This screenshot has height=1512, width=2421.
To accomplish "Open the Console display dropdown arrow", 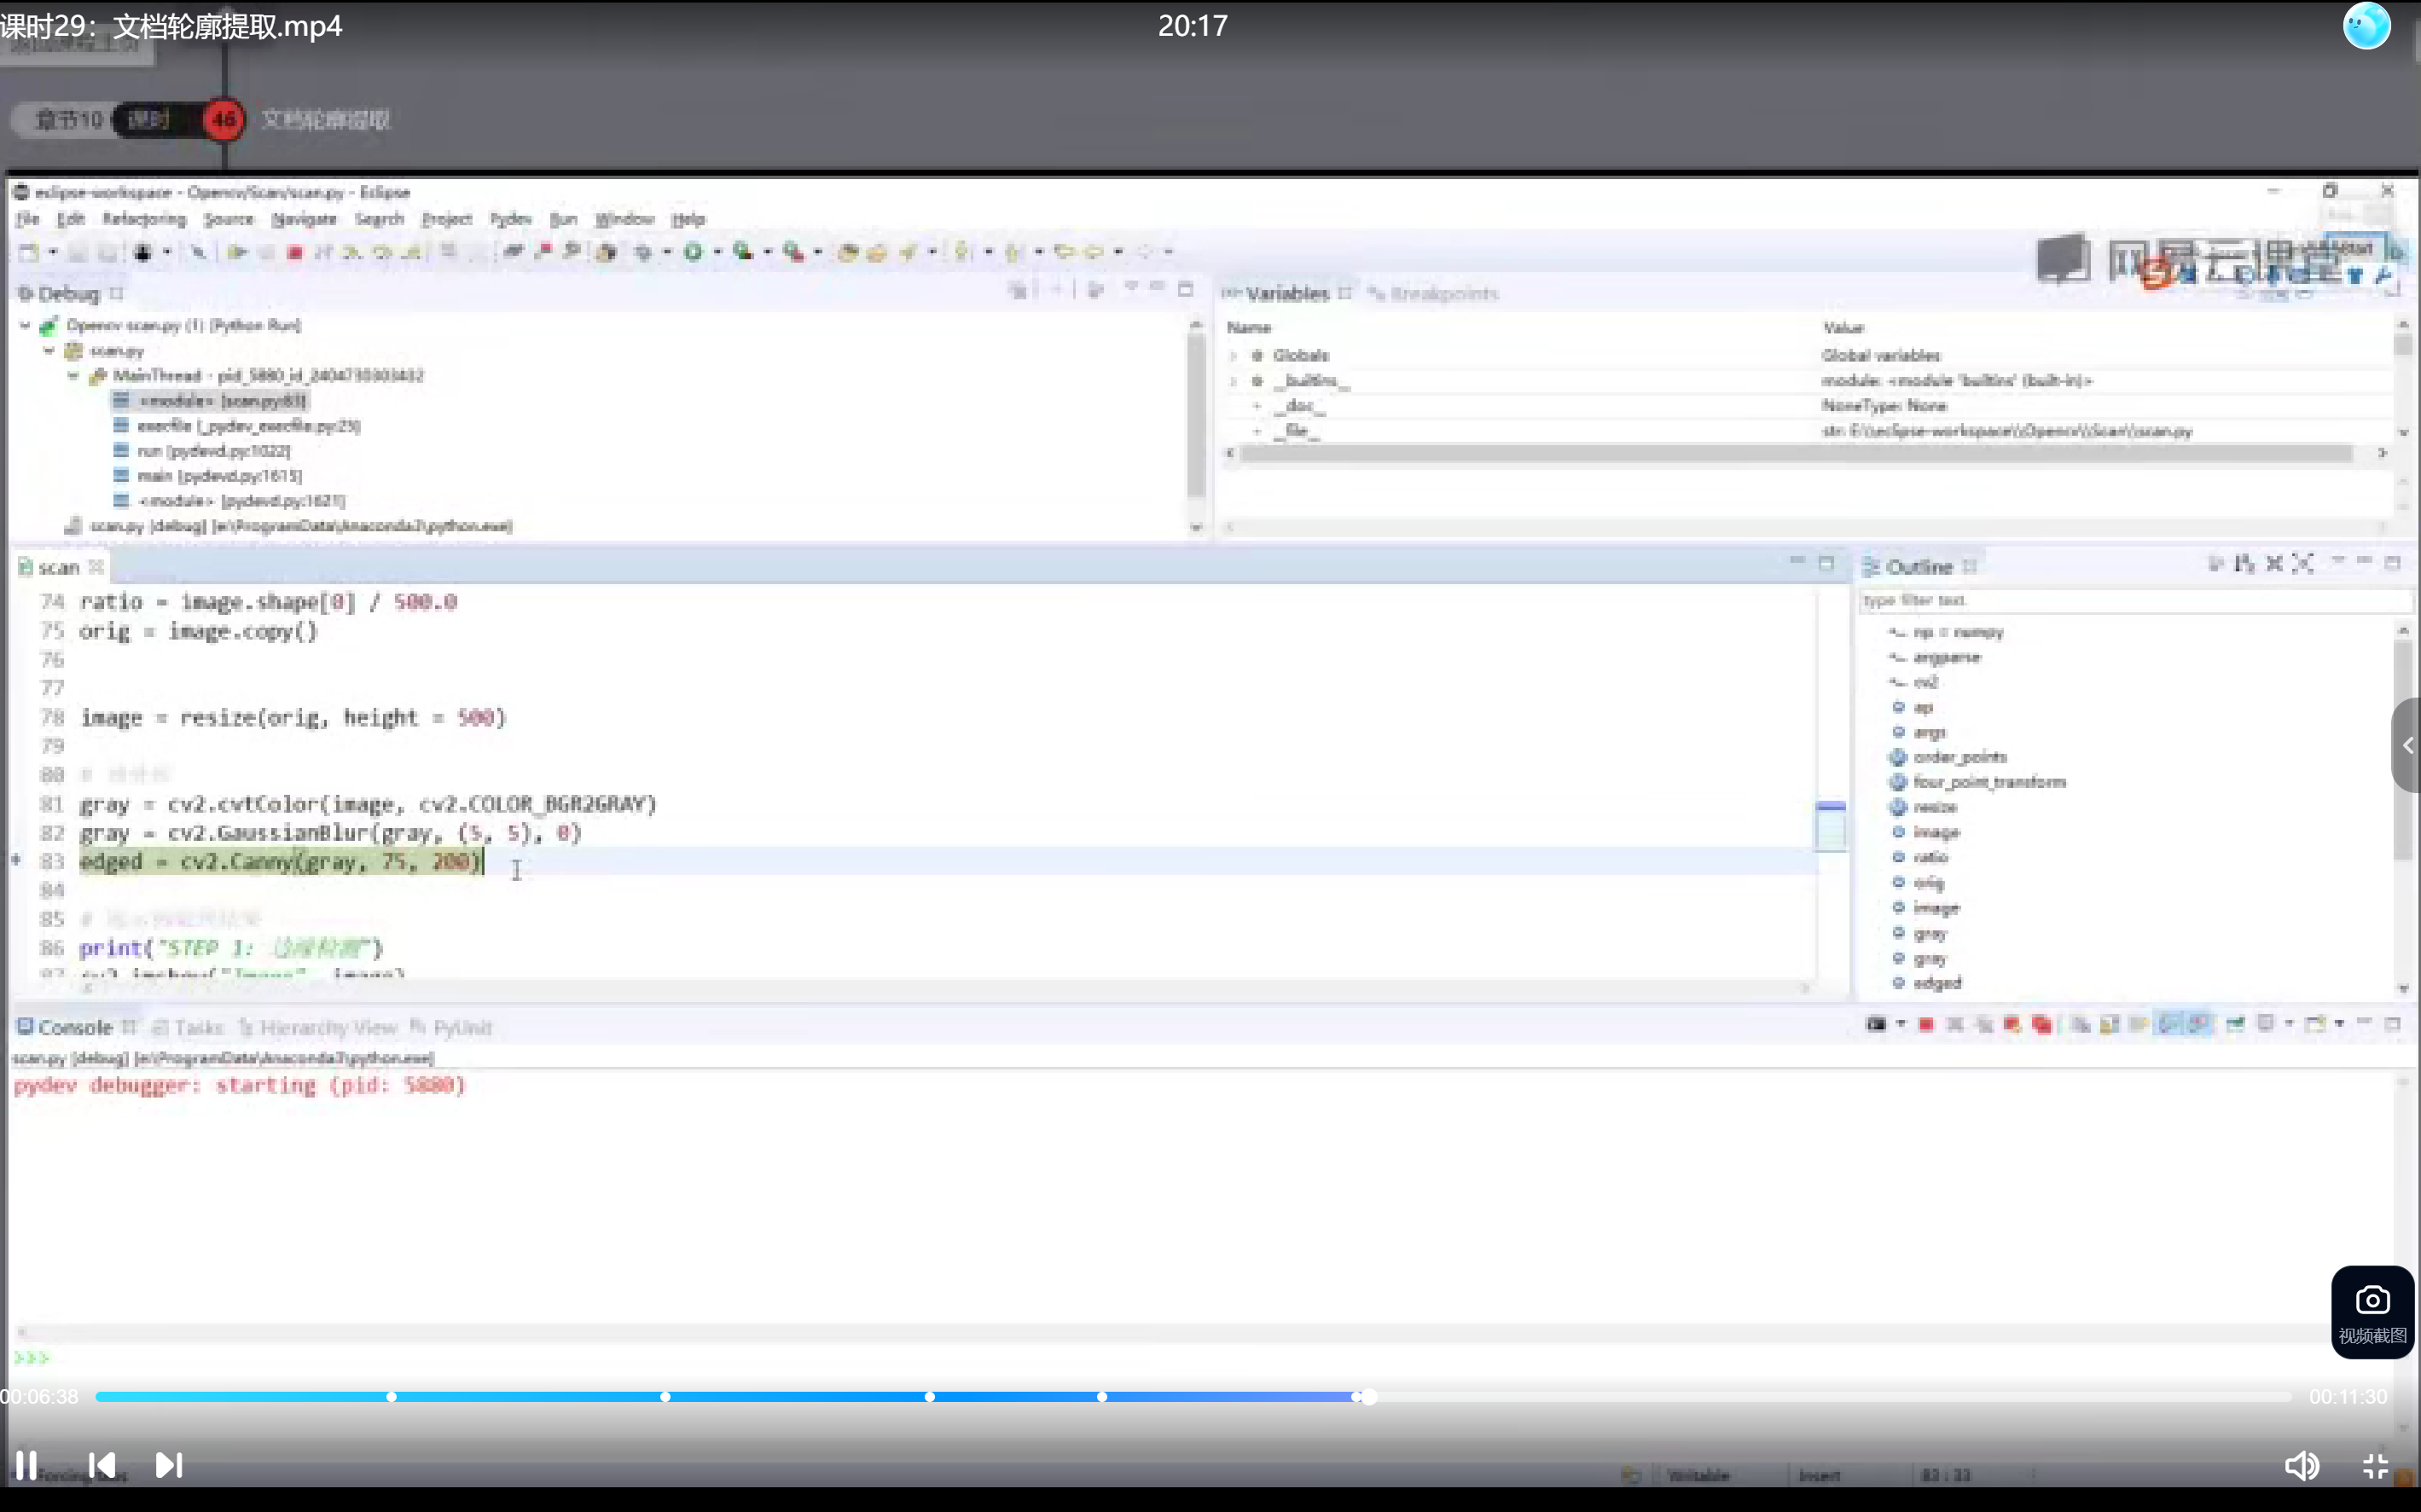I will coord(2289,1024).
